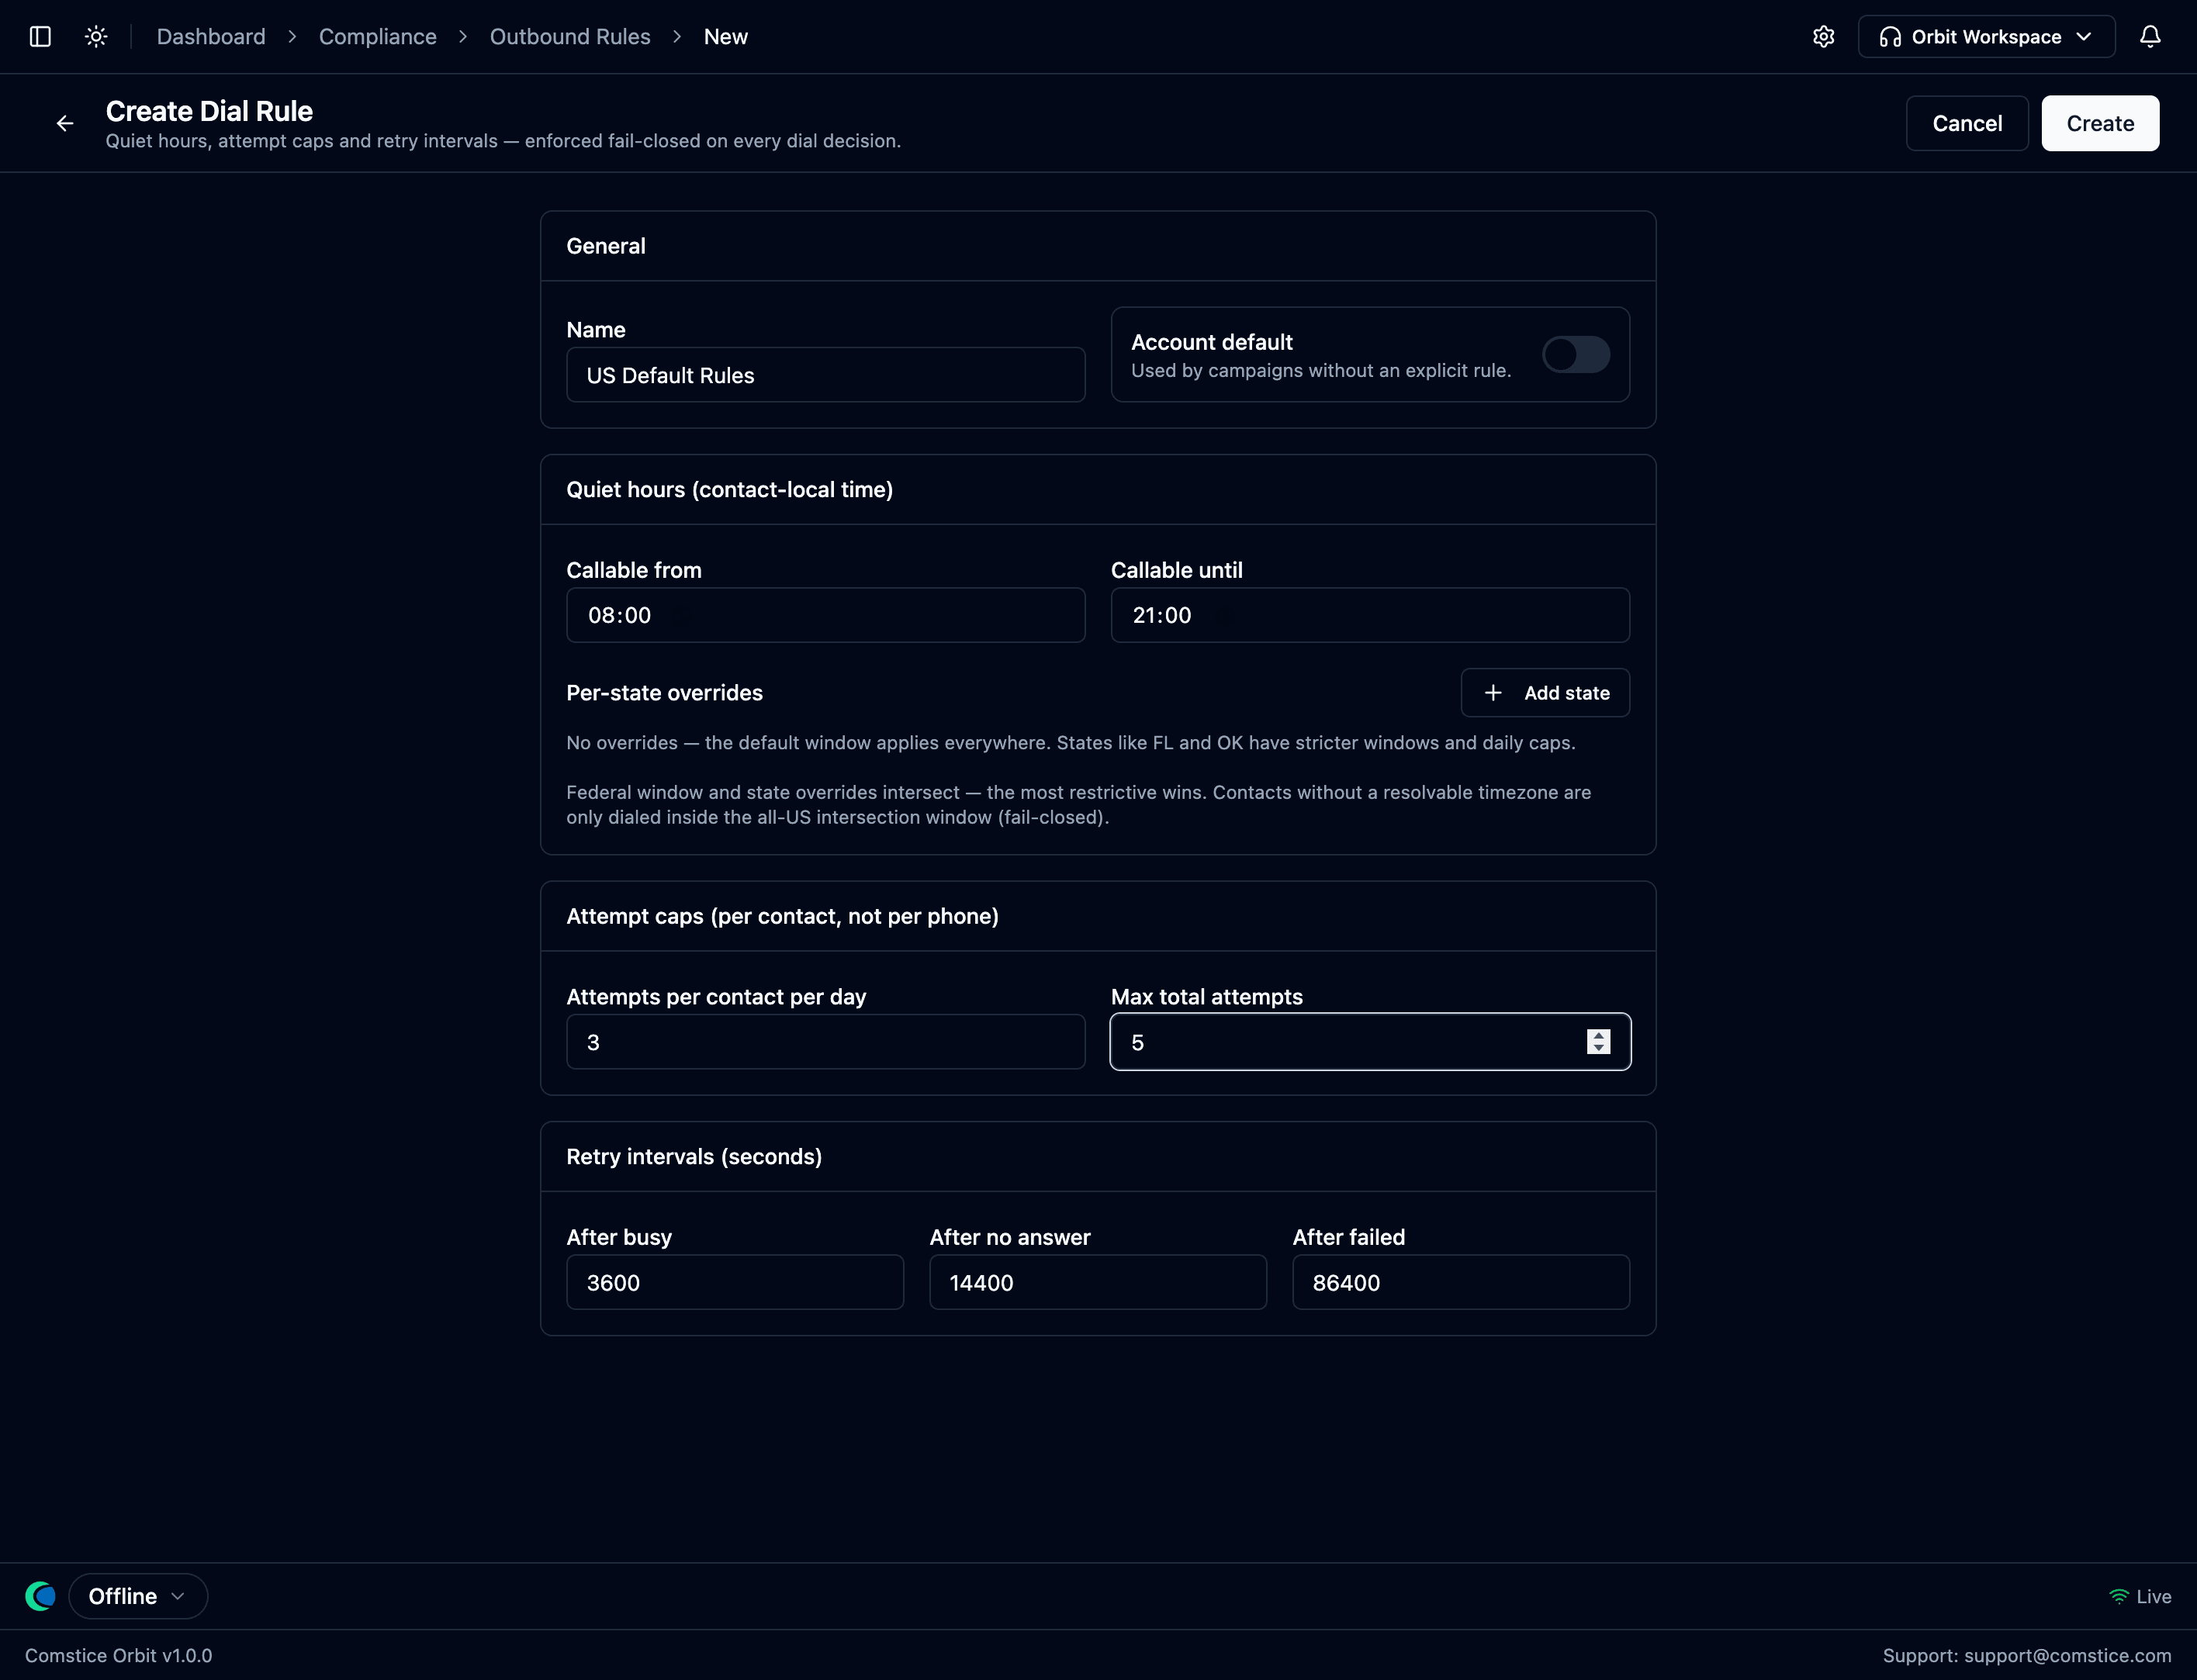The width and height of the screenshot is (2197, 1680).
Task: Click the Callable from time field
Action: tap(825, 615)
